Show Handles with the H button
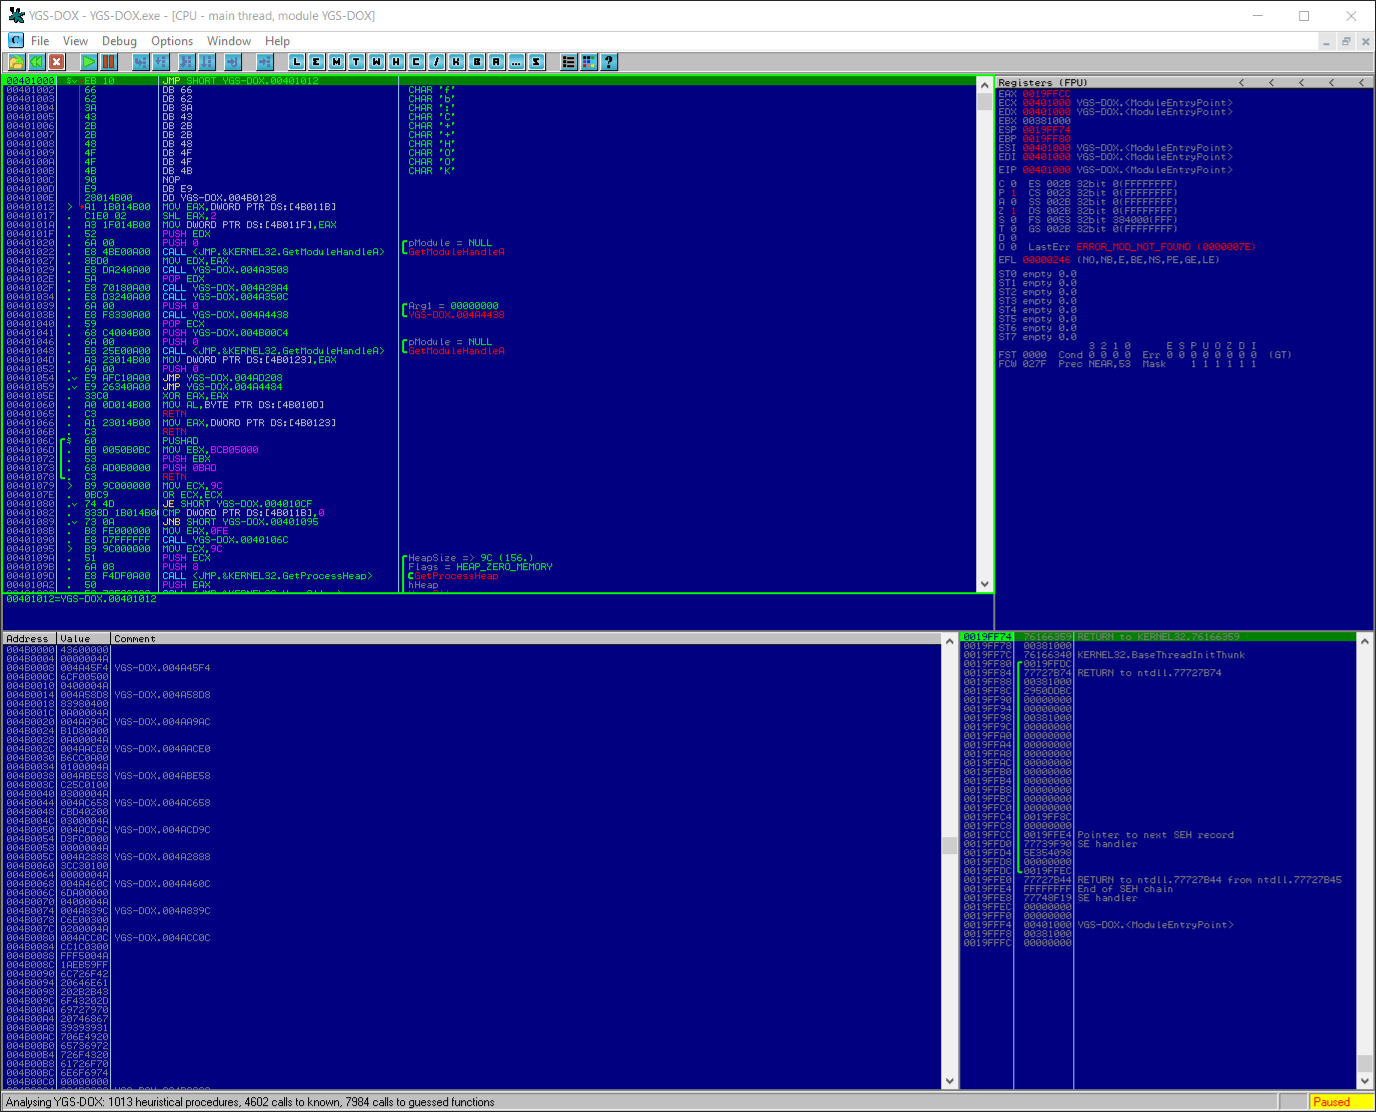This screenshot has height=1112, width=1376. [x=396, y=62]
